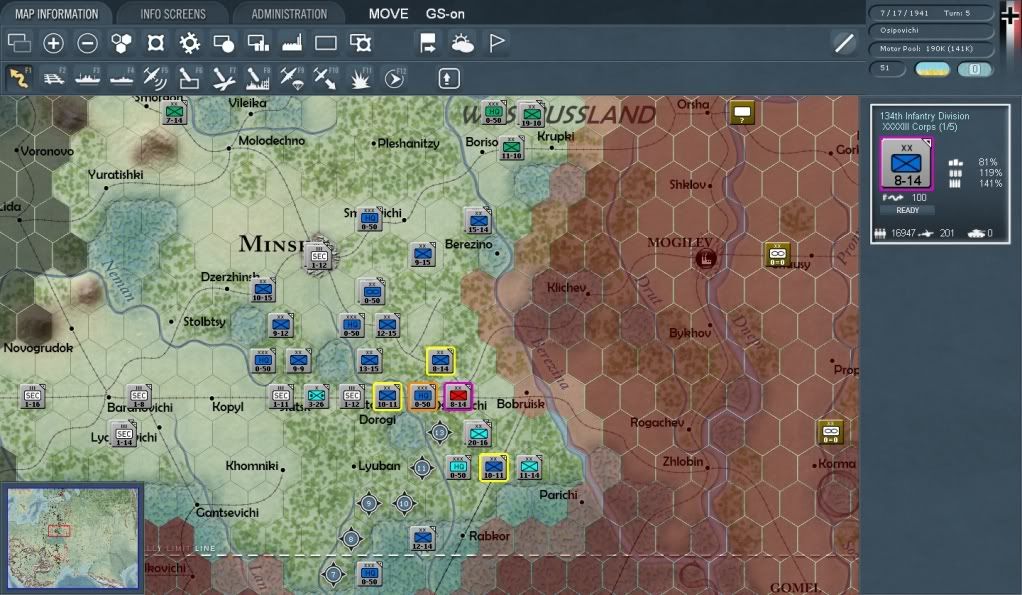Select the 20-16 cyan unit counter

(x=478, y=434)
